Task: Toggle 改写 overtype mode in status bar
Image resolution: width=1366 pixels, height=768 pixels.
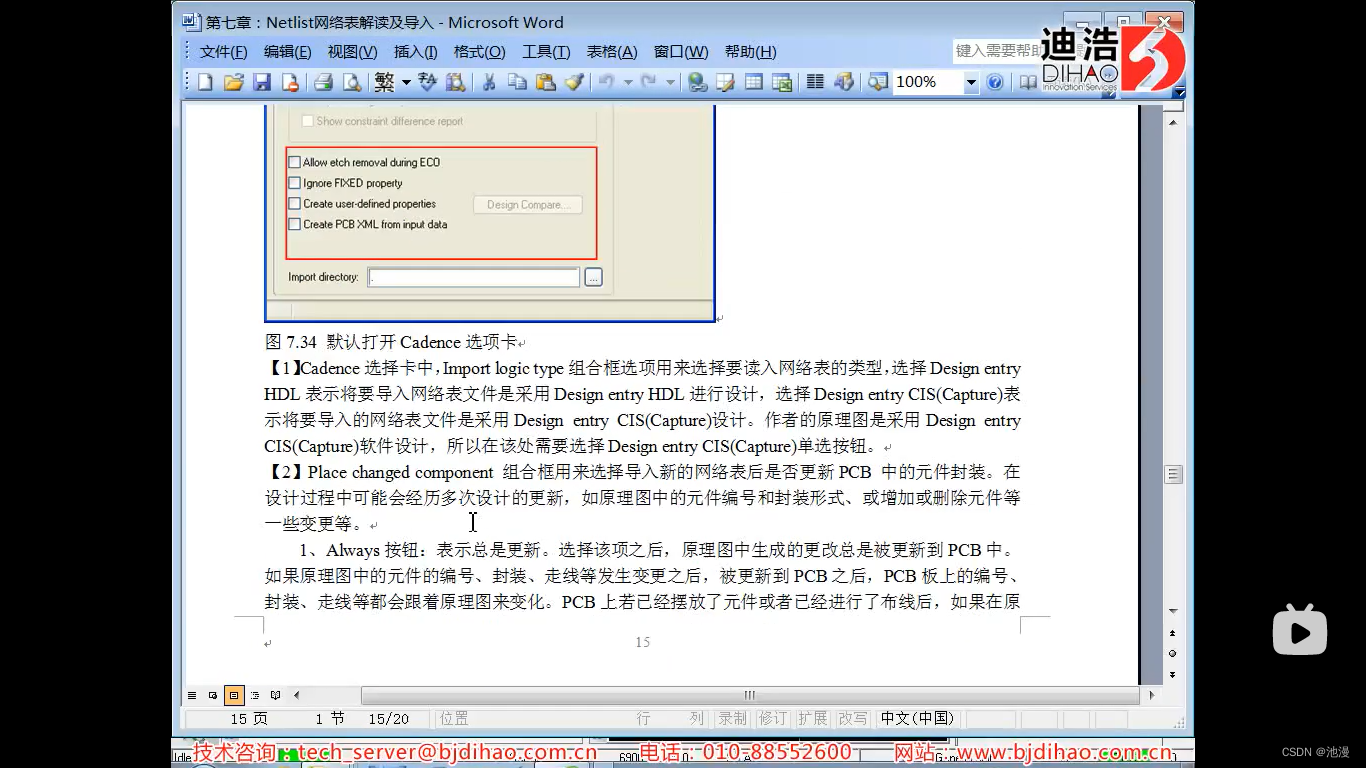Action: pos(853,718)
